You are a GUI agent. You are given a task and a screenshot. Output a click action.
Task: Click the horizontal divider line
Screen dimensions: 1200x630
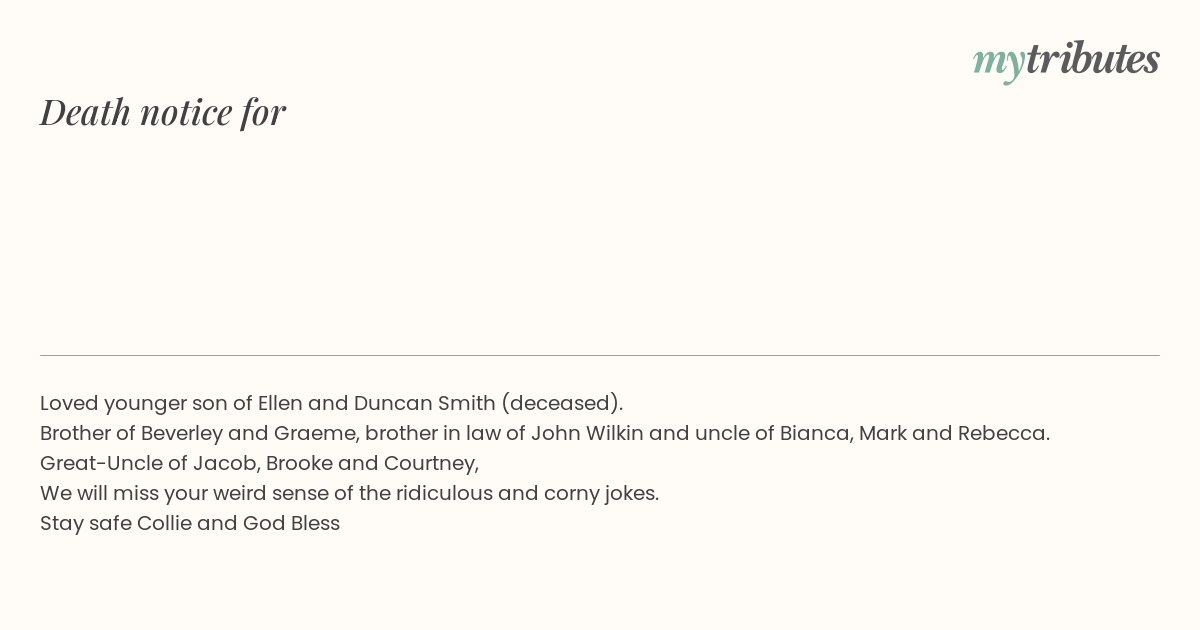(600, 355)
